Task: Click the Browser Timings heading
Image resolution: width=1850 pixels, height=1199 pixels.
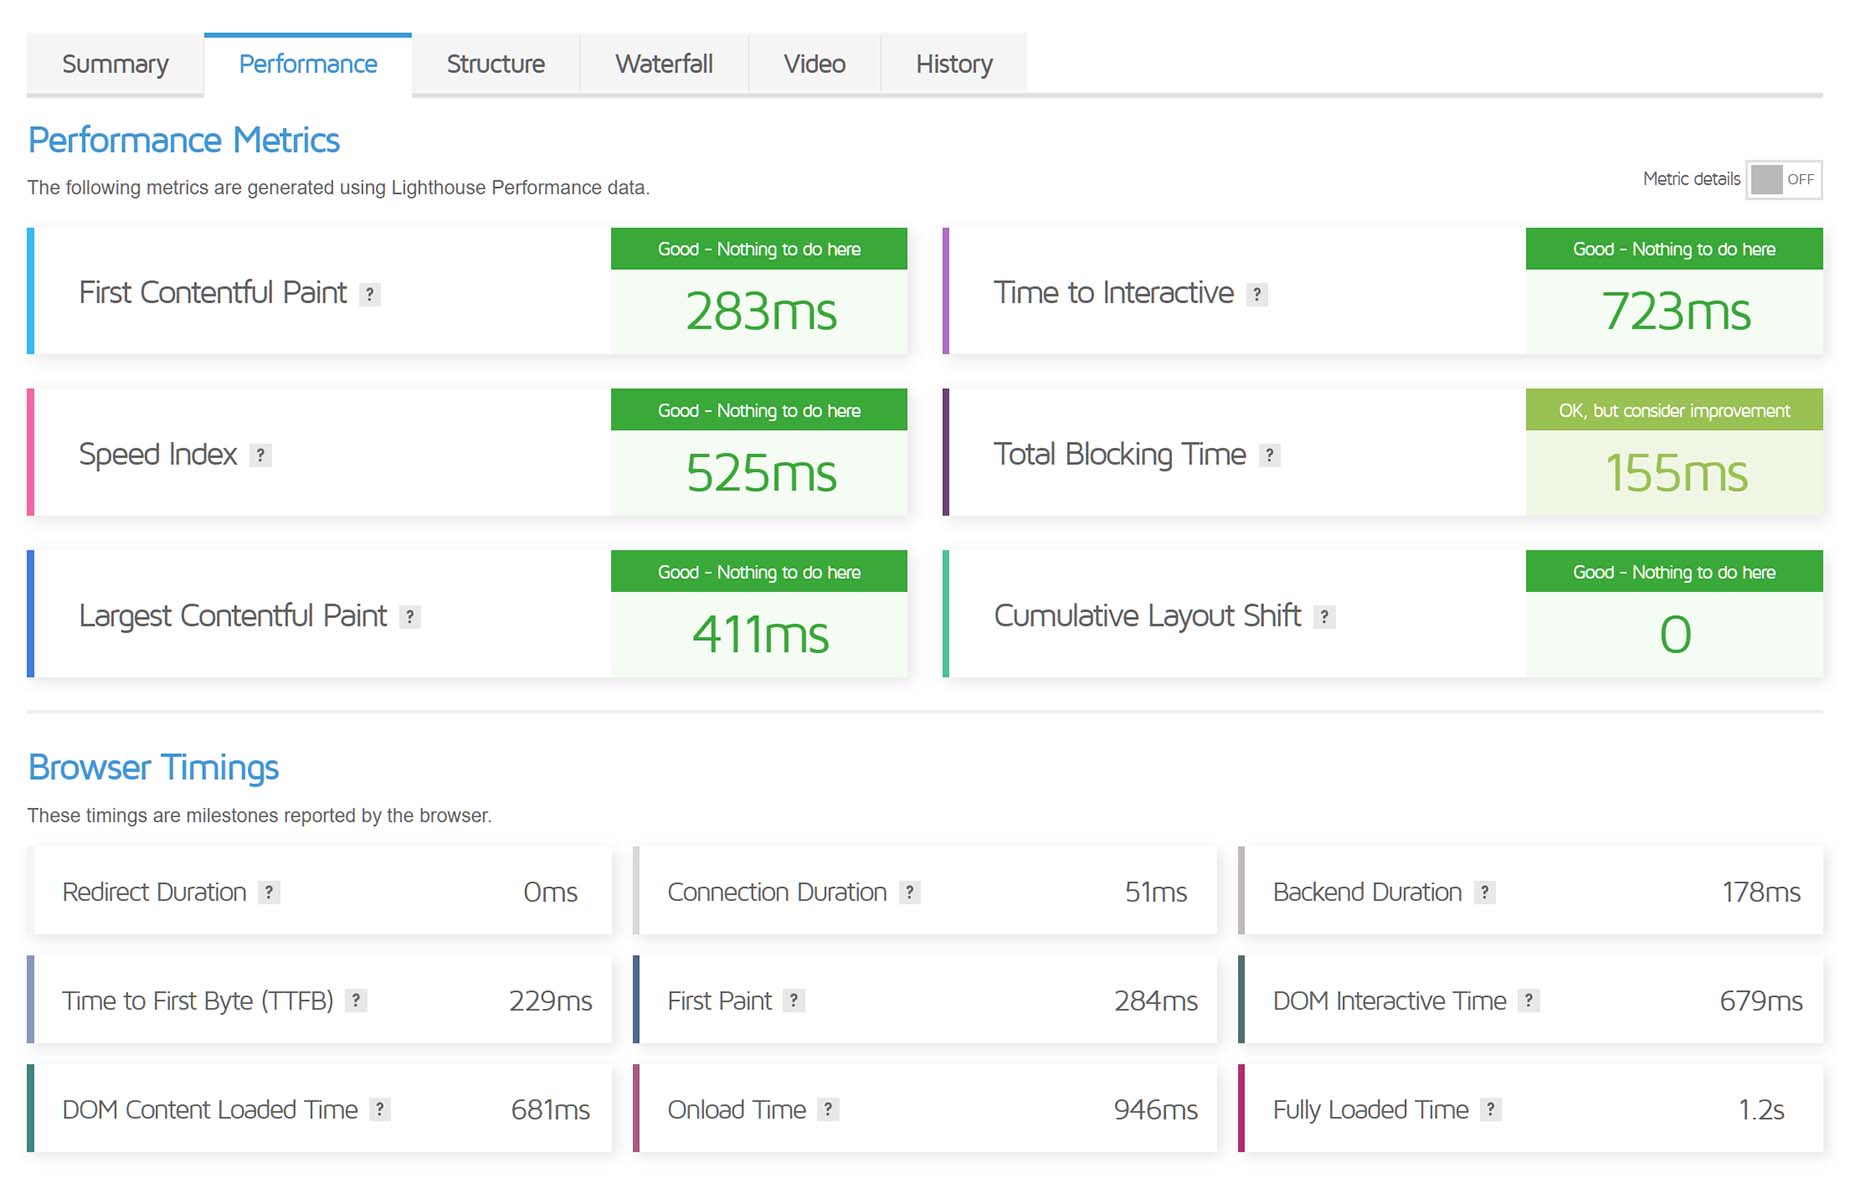Action: tap(153, 767)
